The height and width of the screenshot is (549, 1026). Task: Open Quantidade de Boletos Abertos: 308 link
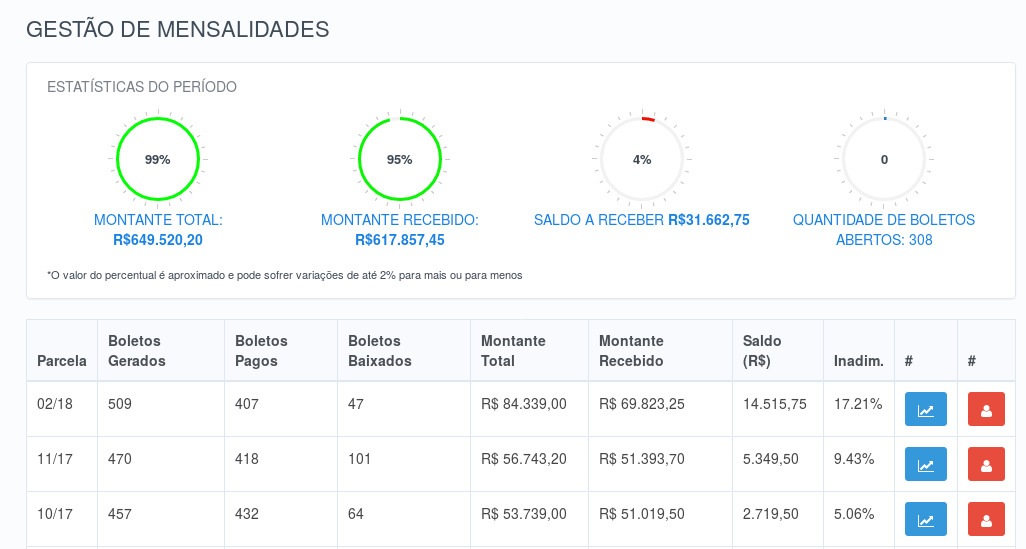[x=884, y=230]
